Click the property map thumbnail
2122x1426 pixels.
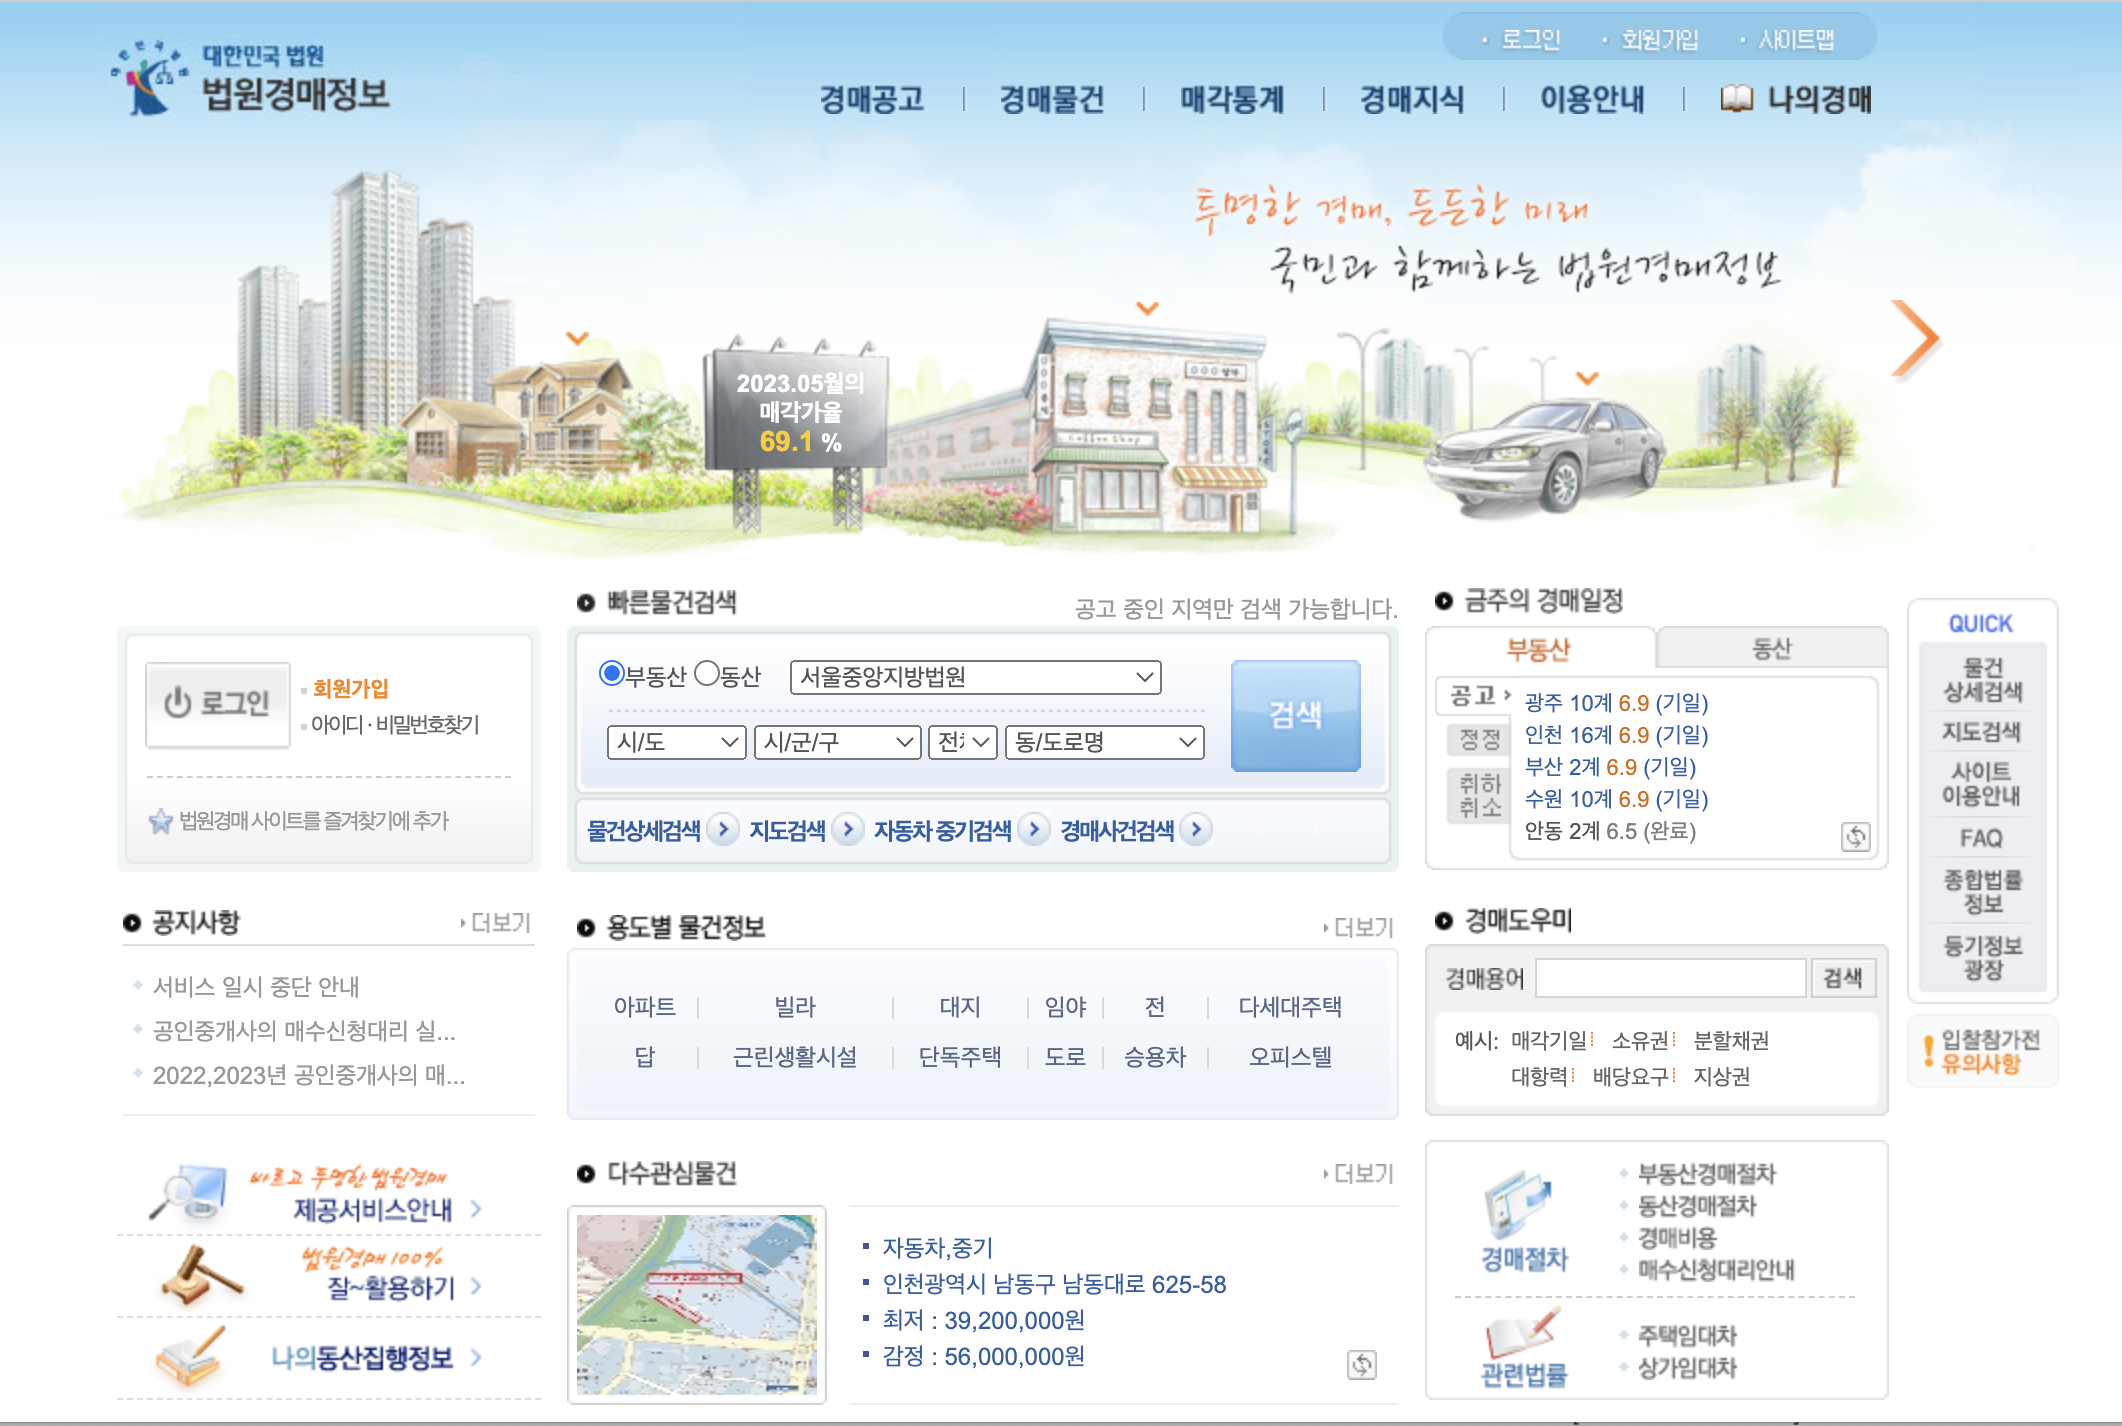coord(697,1304)
